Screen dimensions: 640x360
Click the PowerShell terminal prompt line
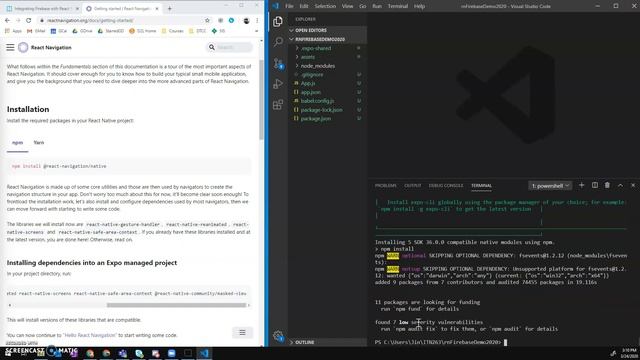pos(441,342)
